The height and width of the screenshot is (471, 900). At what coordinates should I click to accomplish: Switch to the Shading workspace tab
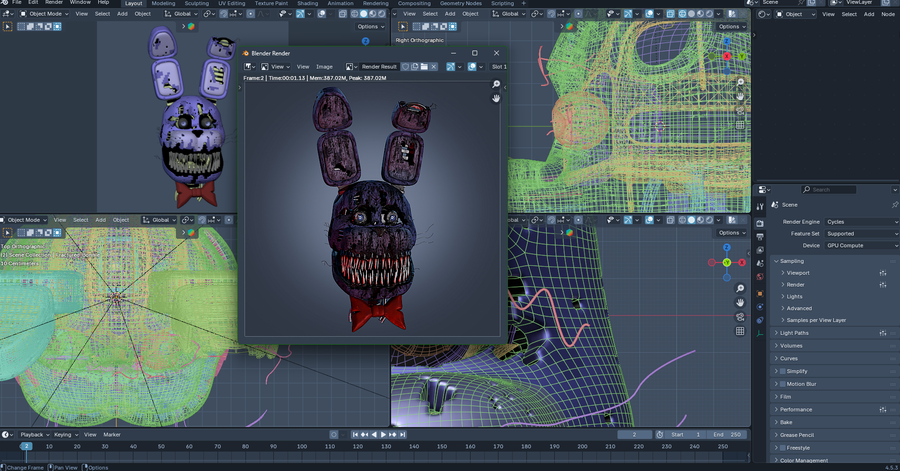pos(307,3)
